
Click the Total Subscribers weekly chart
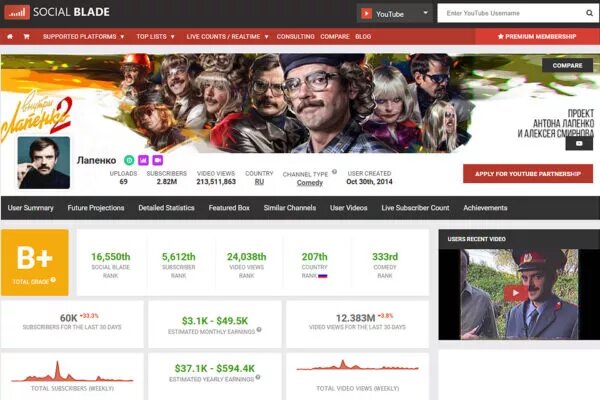pos(72,372)
